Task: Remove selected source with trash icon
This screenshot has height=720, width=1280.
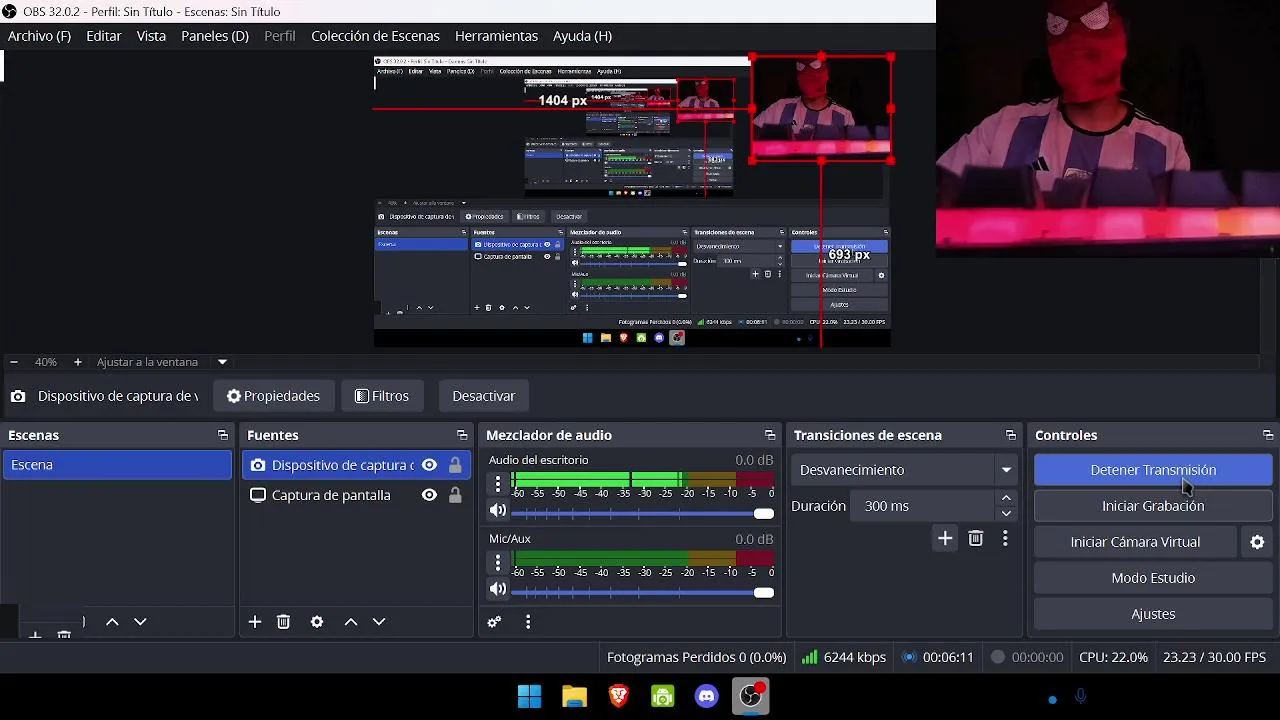Action: (x=283, y=622)
